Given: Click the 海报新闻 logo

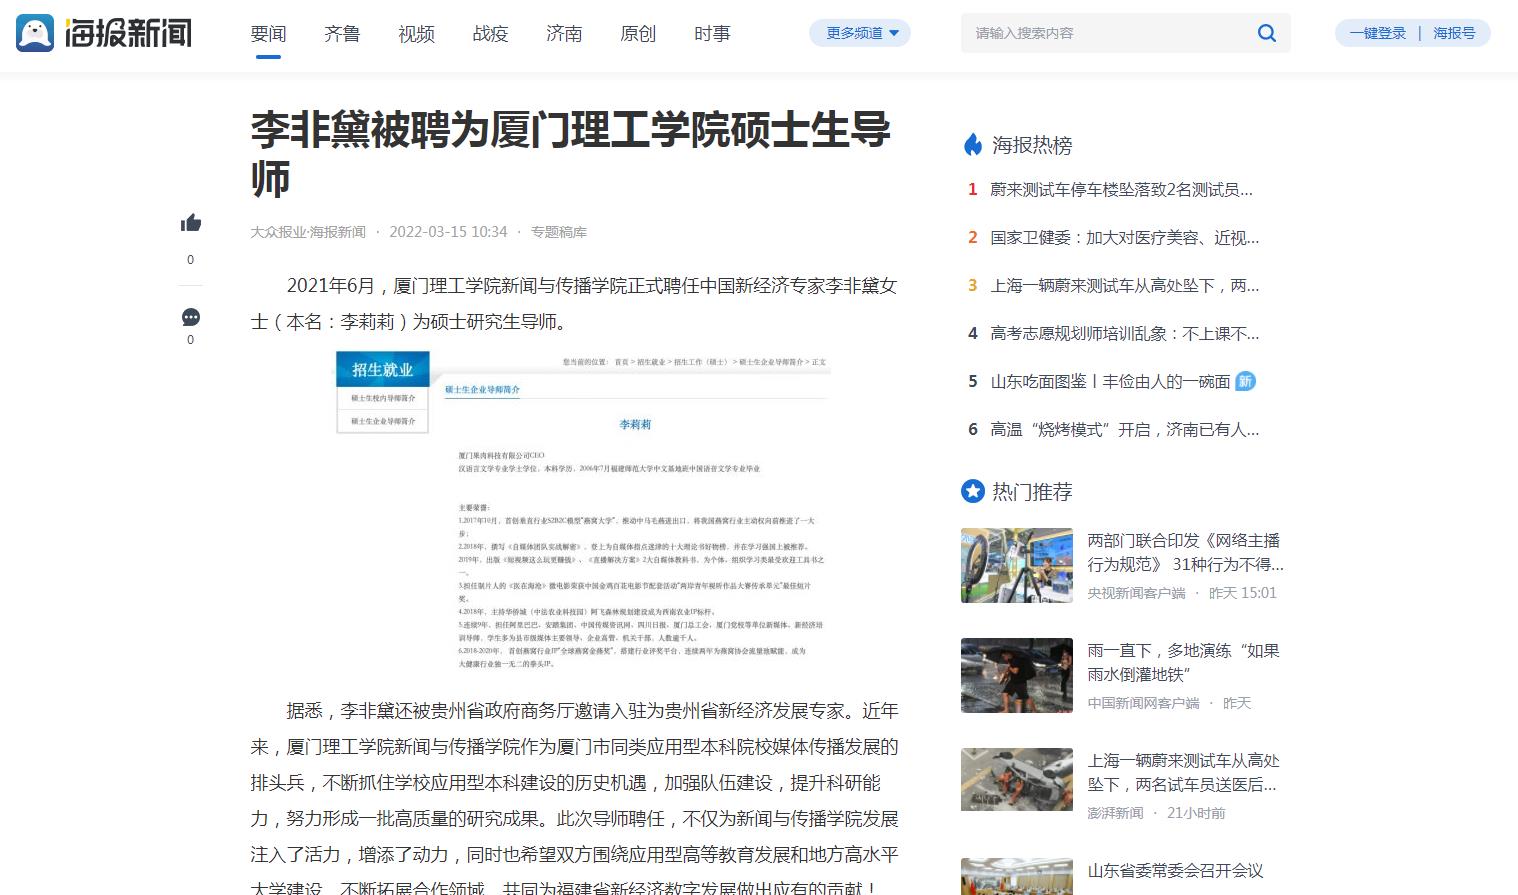Looking at the screenshot, I should click(x=104, y=33).
